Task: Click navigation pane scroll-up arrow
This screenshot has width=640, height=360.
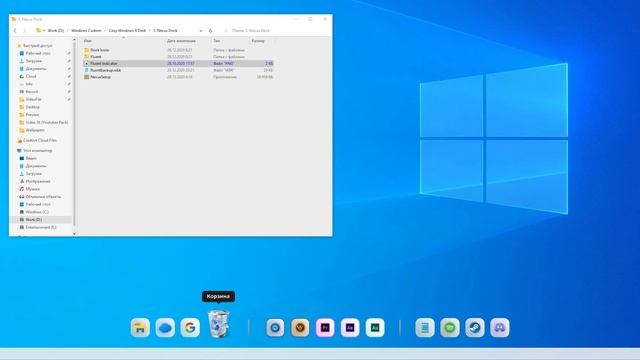Action: pos(74,40)
